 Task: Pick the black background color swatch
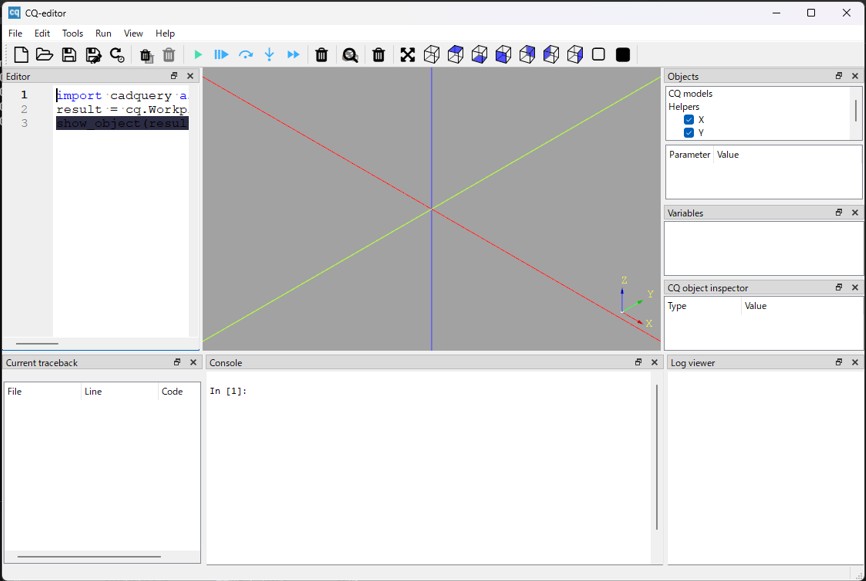pos(623,55)
